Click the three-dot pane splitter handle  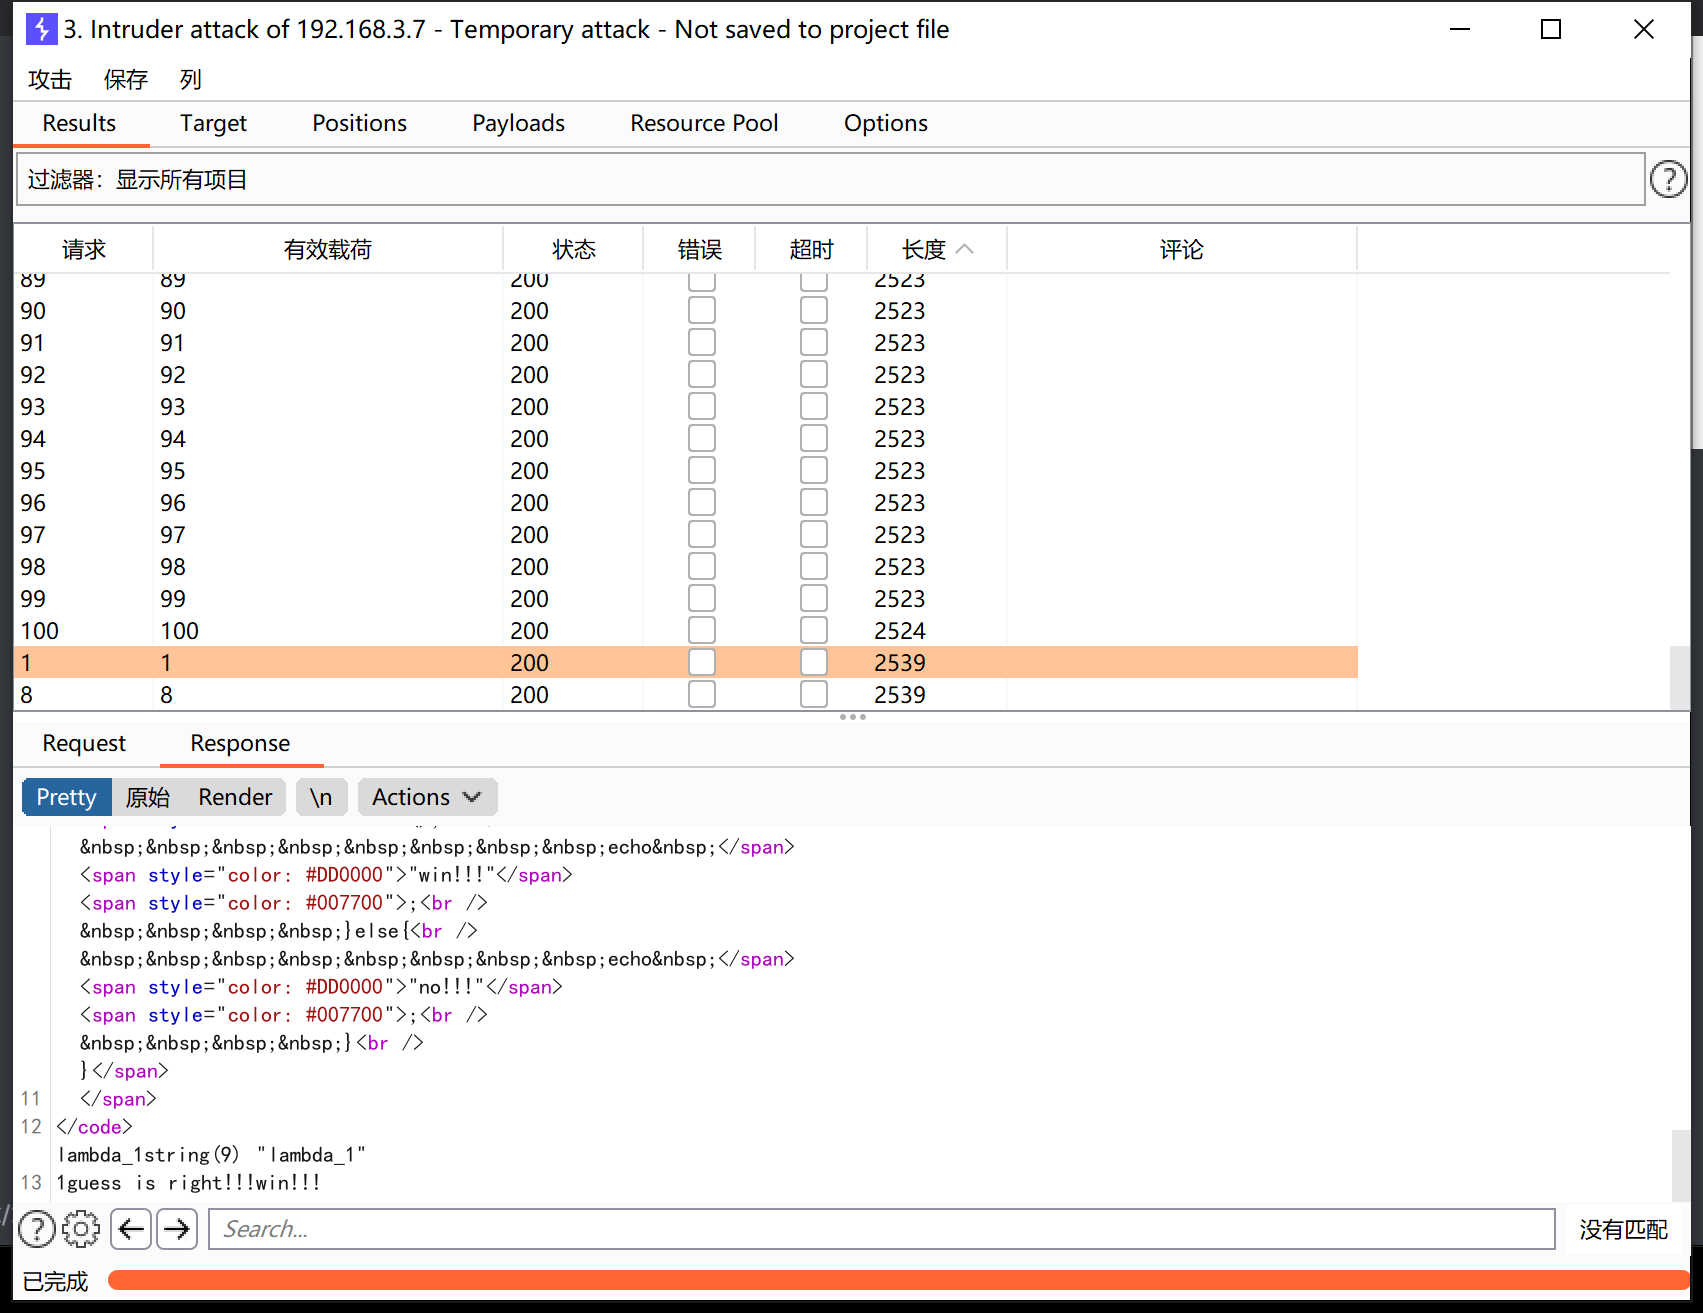[x=852, y=717]
